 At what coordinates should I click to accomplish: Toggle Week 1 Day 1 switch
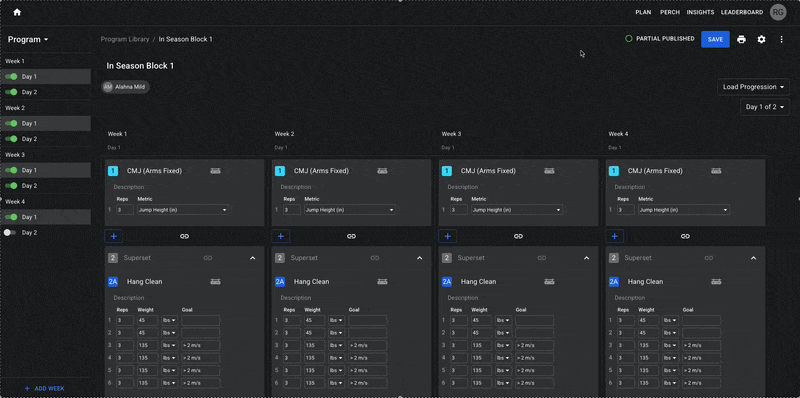pyautogui.click(x=11, y=77)
